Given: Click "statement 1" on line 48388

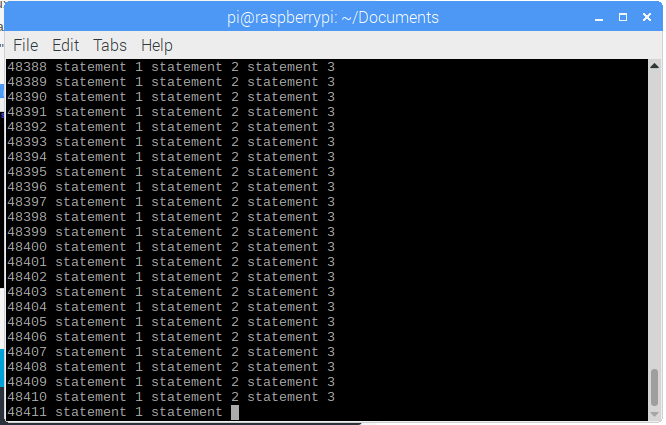Looking at the screenshot, I should [99, 67].
